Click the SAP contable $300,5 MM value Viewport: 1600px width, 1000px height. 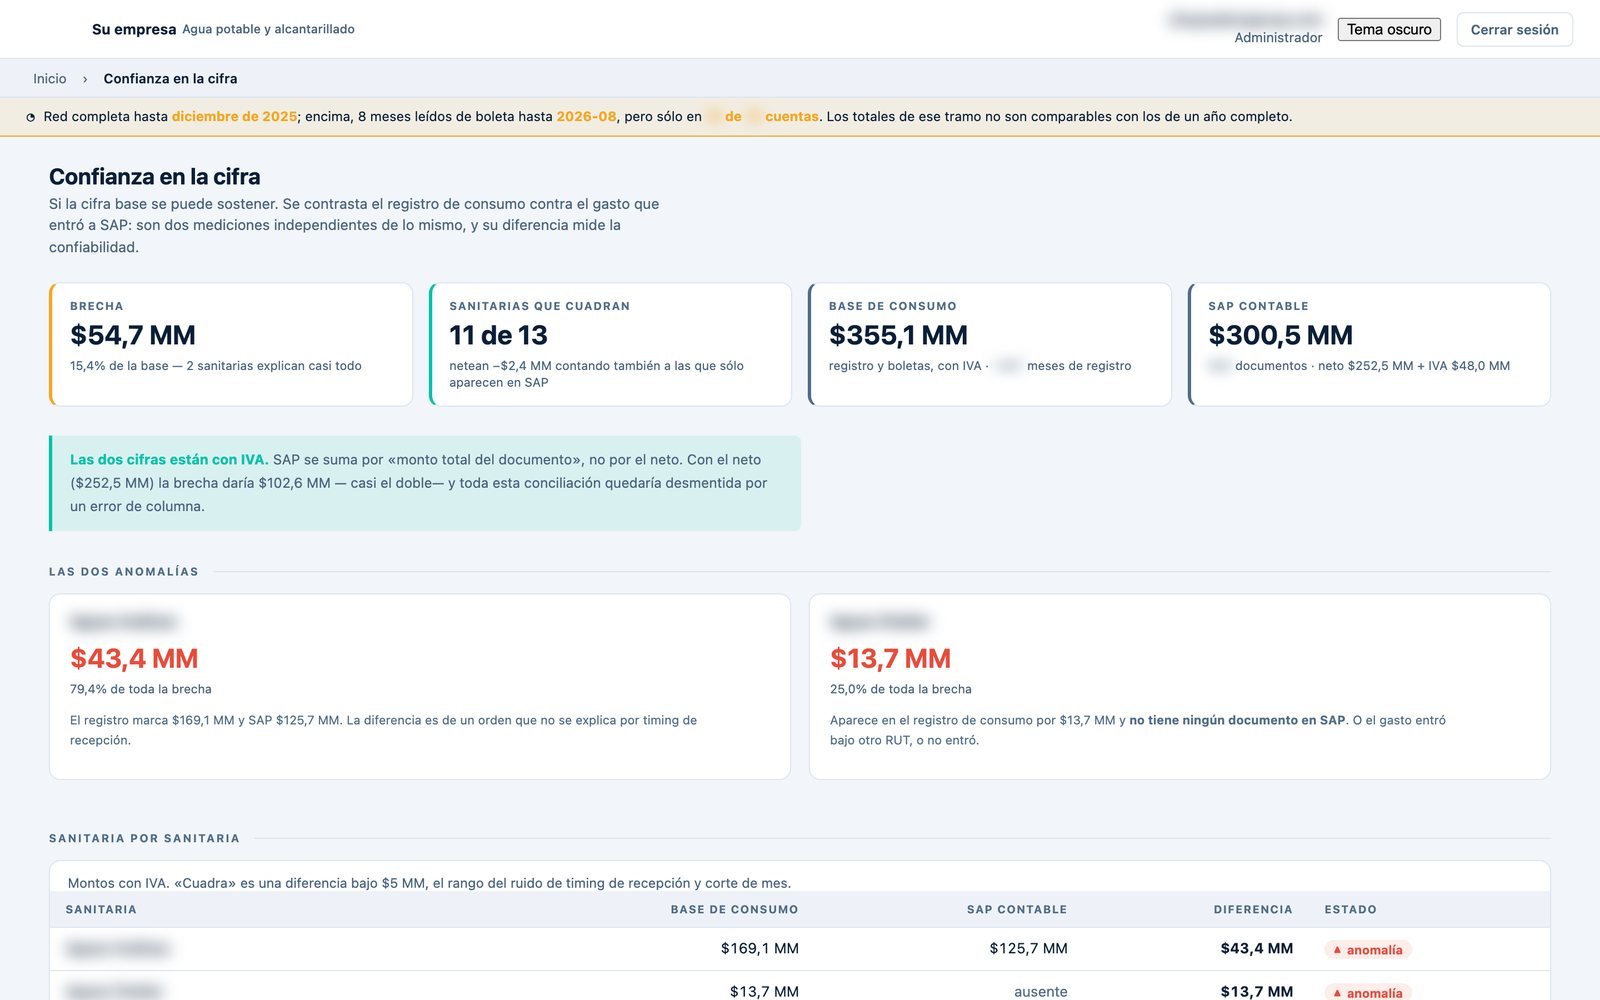(1280, 335)
